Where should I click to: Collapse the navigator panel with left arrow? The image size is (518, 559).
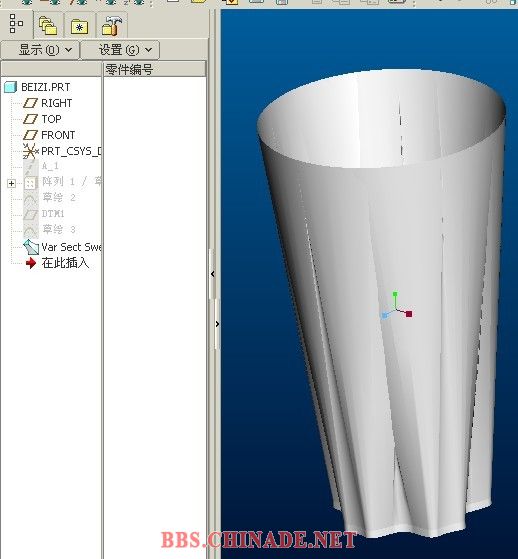pos(213,274)
